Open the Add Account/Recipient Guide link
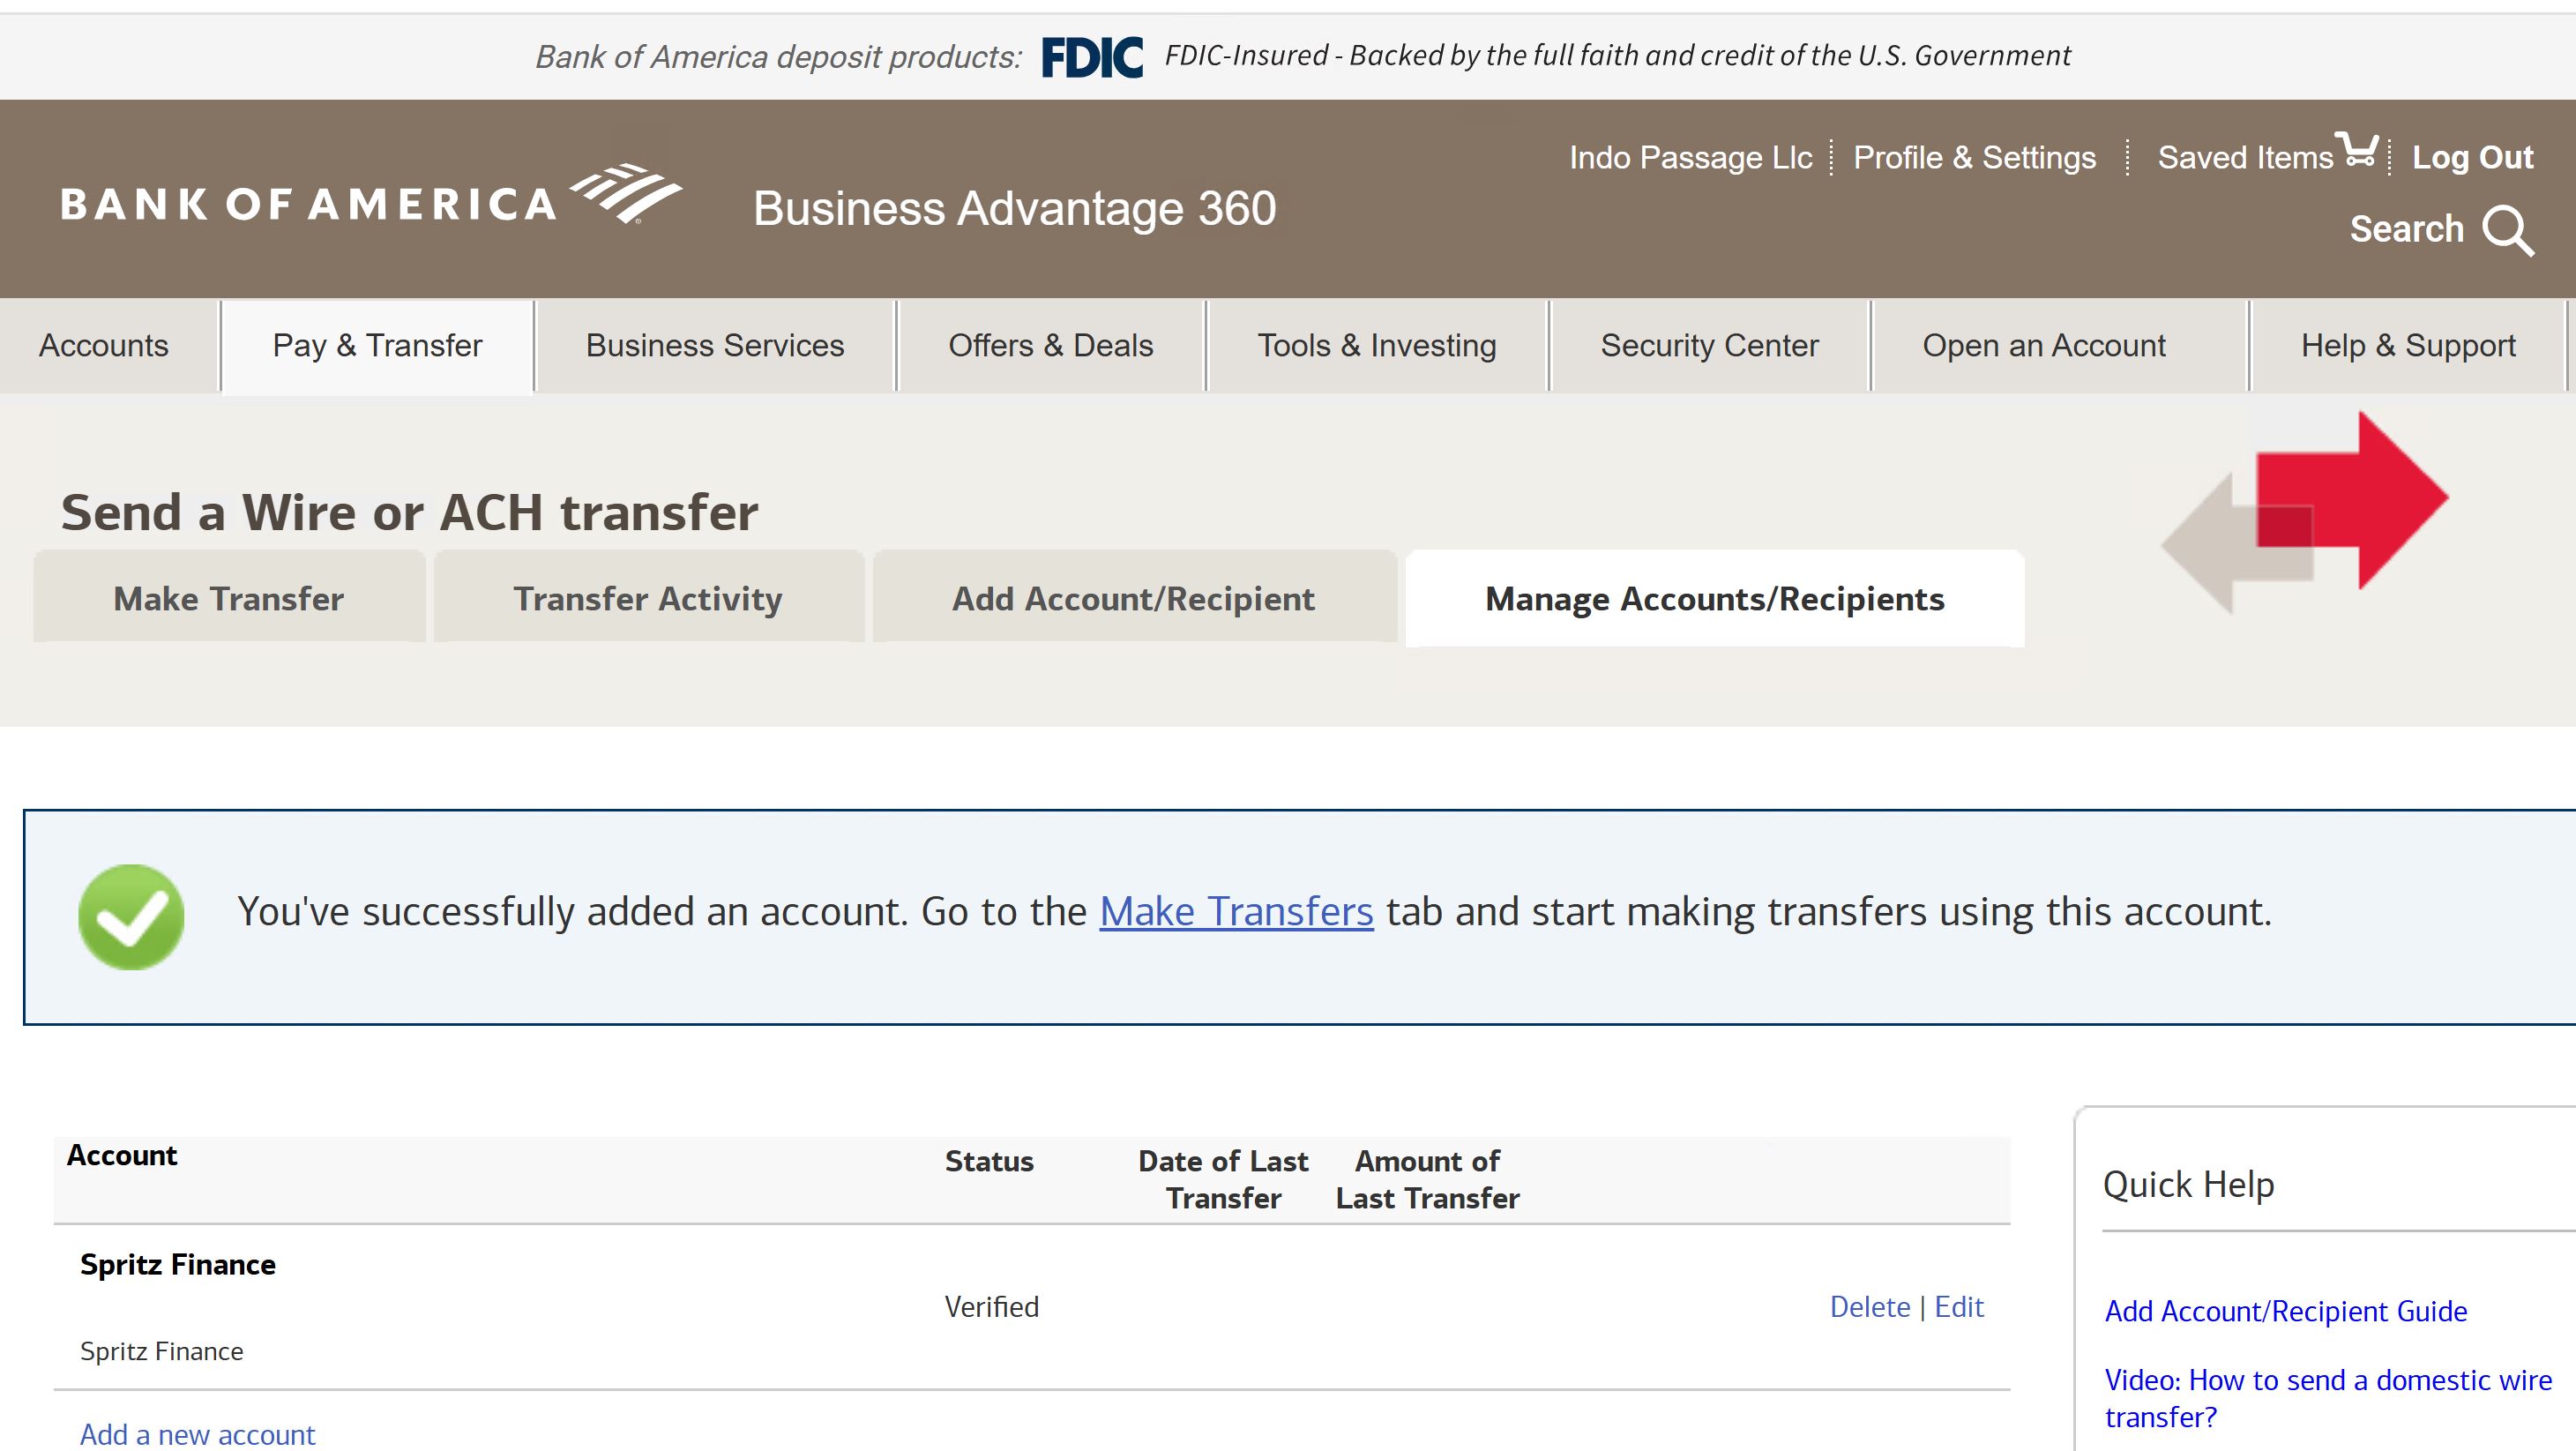This screenshot has width=2576, height=1451. pos(2285,1311)
